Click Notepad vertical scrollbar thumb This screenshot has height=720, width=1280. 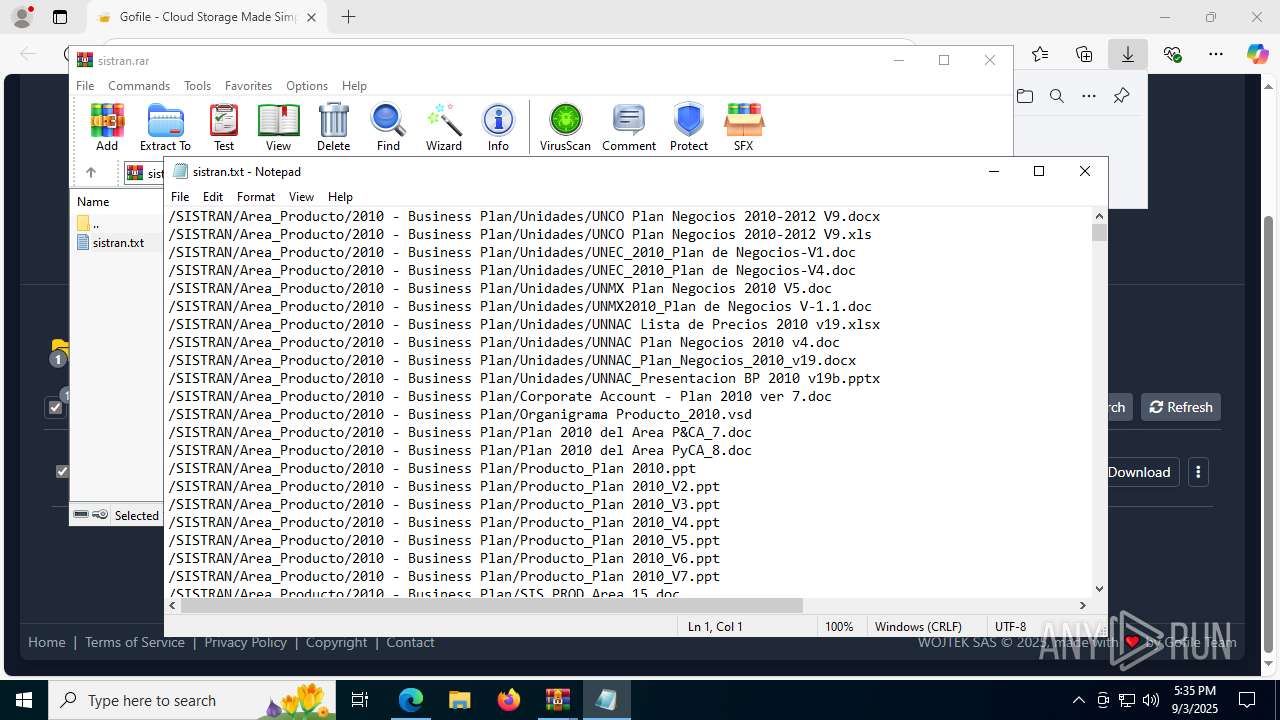pyautogui.click(x=1099, y=232)
